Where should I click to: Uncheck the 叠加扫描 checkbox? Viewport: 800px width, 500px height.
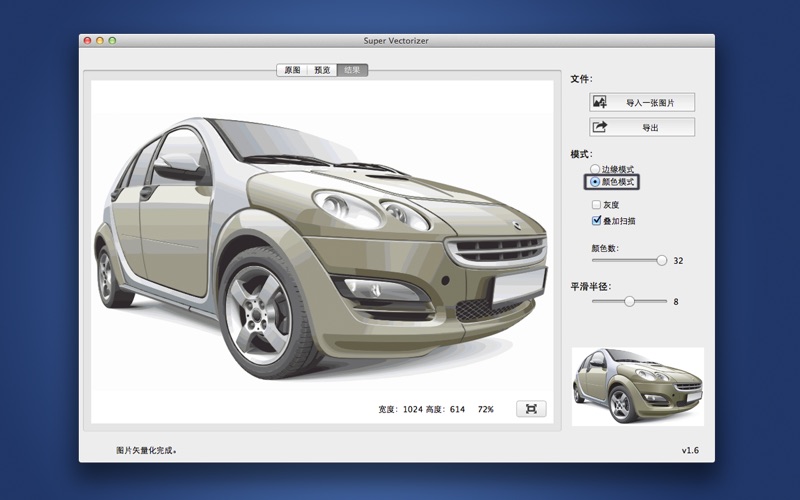597,220
